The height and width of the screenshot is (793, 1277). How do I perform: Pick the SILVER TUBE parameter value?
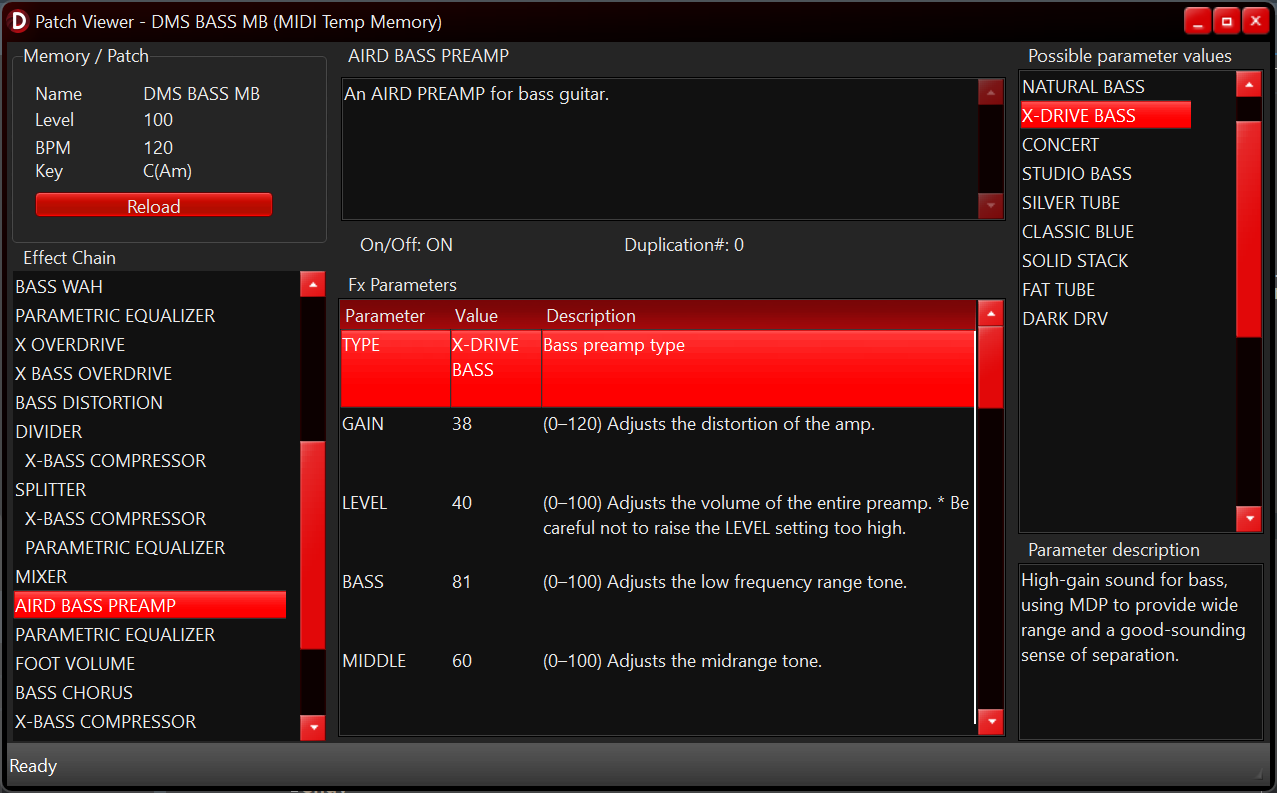click(1070, 203)
